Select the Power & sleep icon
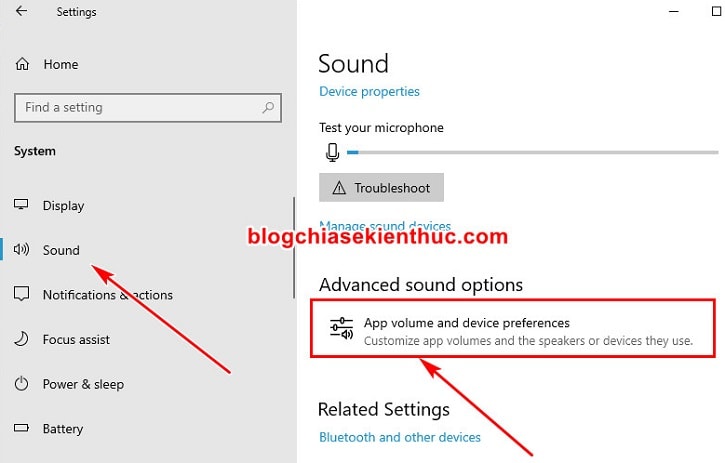725x463 pixels. 21,383
